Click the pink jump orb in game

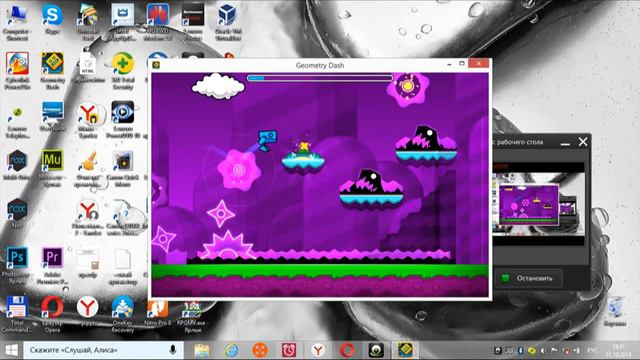point(239,170)
